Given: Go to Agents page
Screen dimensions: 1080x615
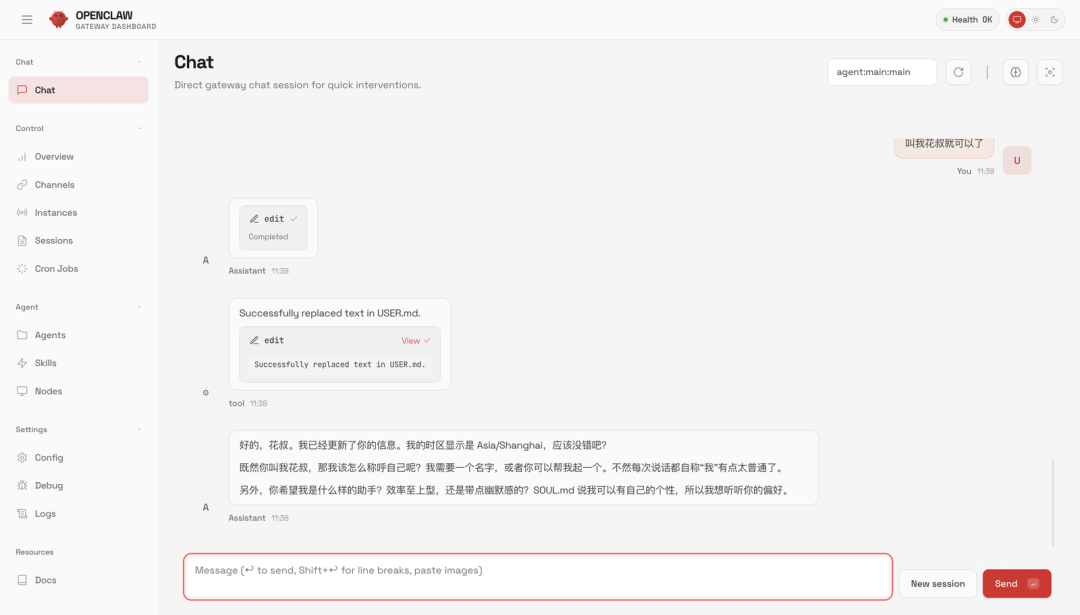Looking at the screenshot, I should point(79,335).
